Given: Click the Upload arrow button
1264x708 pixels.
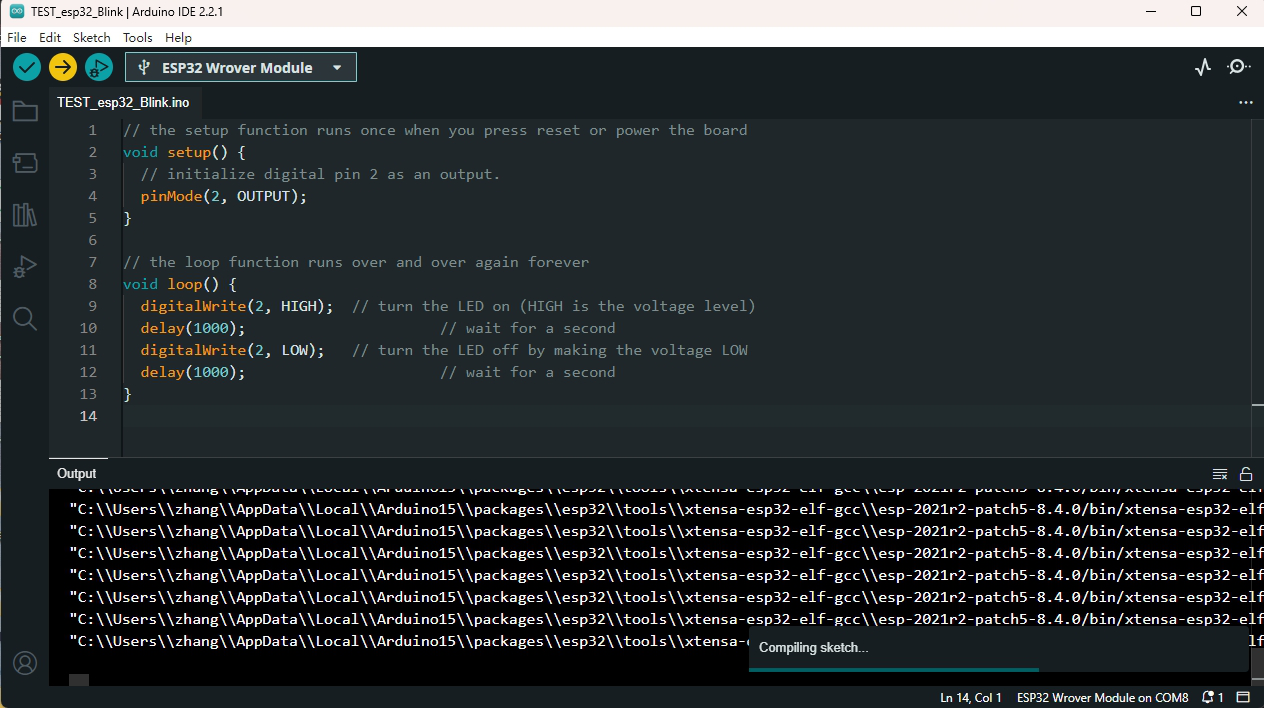Looking at the screenshot, I should point(63,67).
